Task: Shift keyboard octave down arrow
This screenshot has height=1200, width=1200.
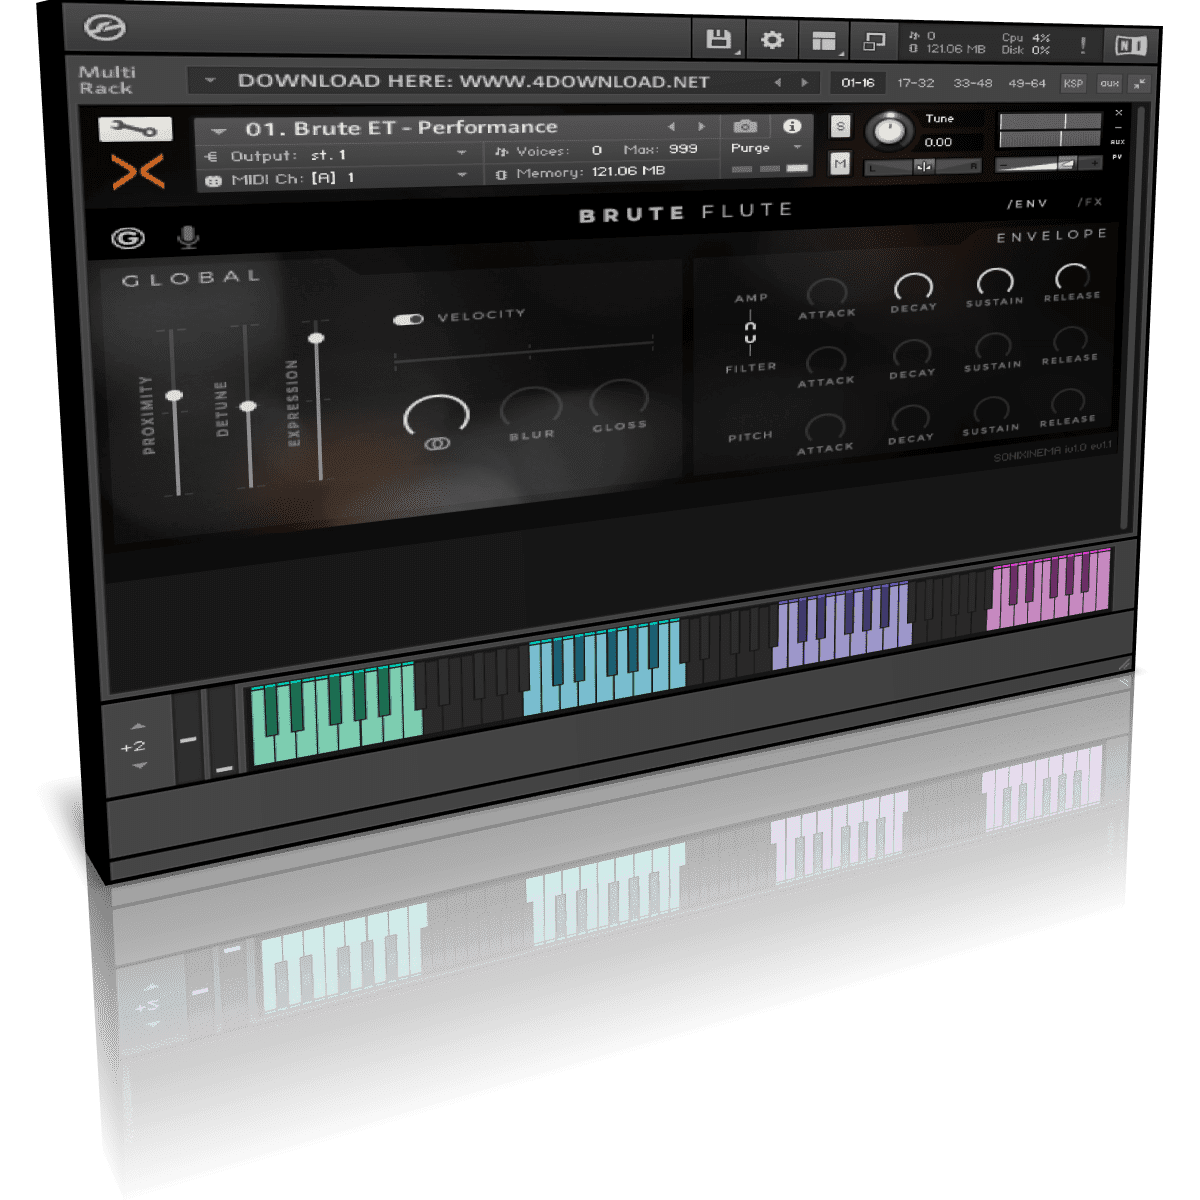Action: pyautogui.click(x=139, y=766)
